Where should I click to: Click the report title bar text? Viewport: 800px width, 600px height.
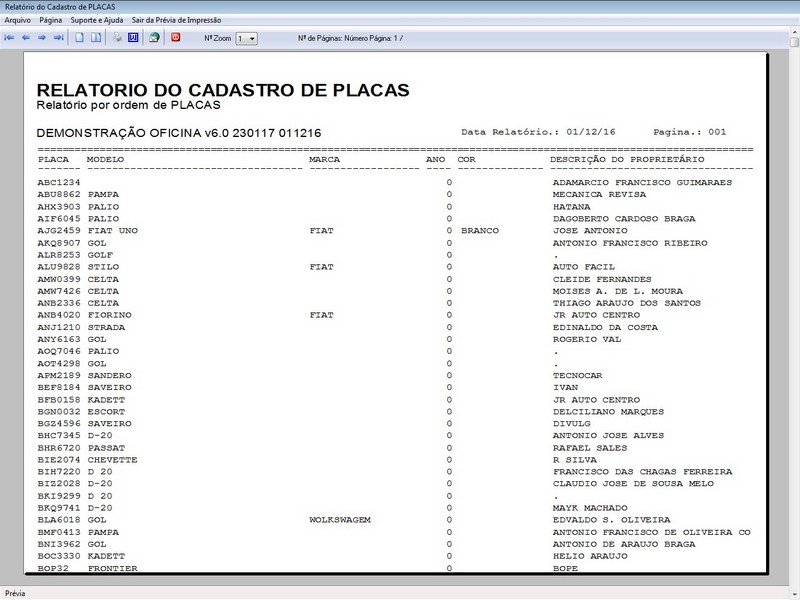pyautogui.click(x=60, y=6)
